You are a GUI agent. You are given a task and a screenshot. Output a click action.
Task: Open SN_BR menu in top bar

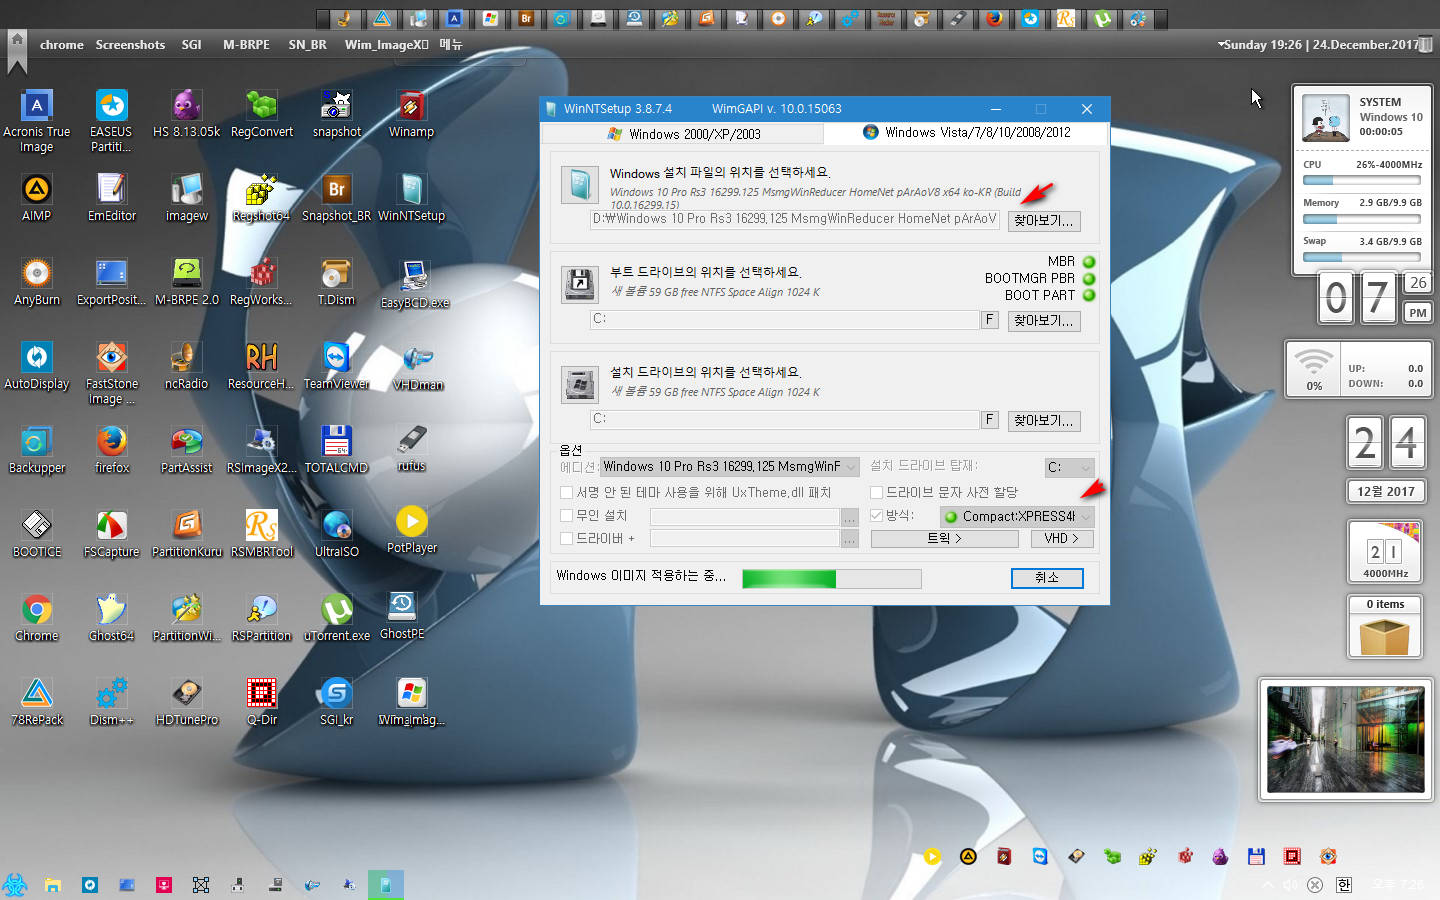point(307,44)
